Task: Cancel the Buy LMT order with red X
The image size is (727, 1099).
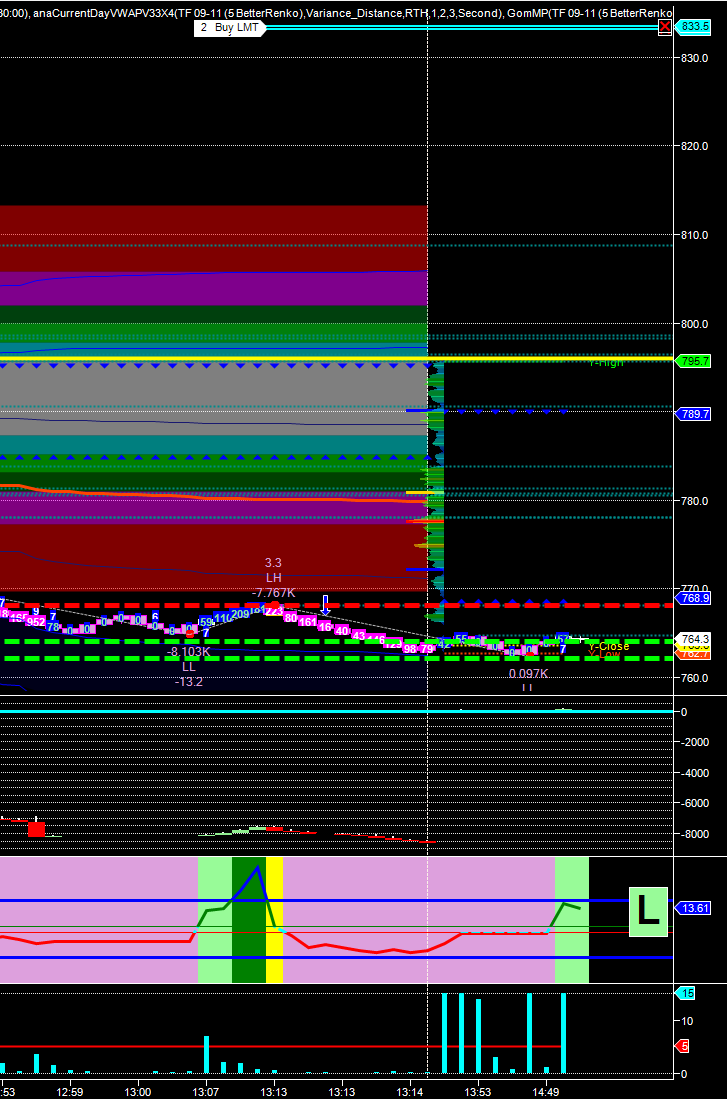Action: pyautogui.click(x=665, y=27)
